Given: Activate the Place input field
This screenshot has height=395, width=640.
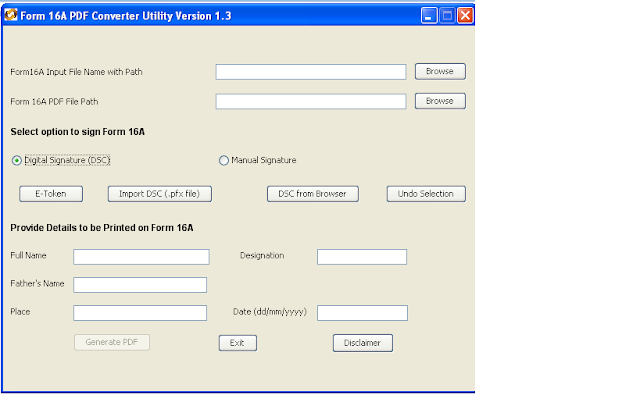Looking at the screenshot, I should (x=140, y=313).
